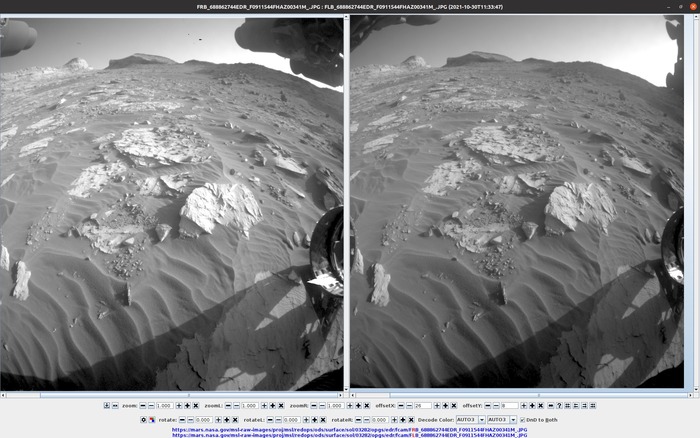Image resolution: width=700 pixels, height=438 pixels.
Task: Click the bold plus button for zoomR
Action: (x=358, y=405)
